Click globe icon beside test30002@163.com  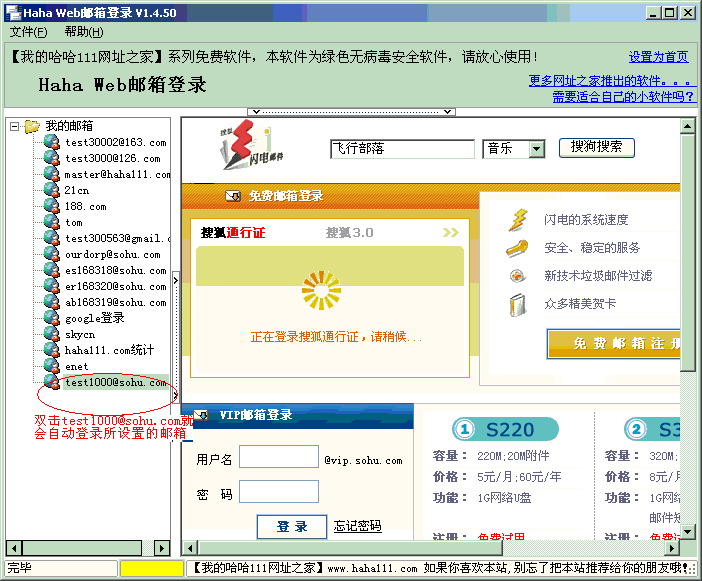52,142
